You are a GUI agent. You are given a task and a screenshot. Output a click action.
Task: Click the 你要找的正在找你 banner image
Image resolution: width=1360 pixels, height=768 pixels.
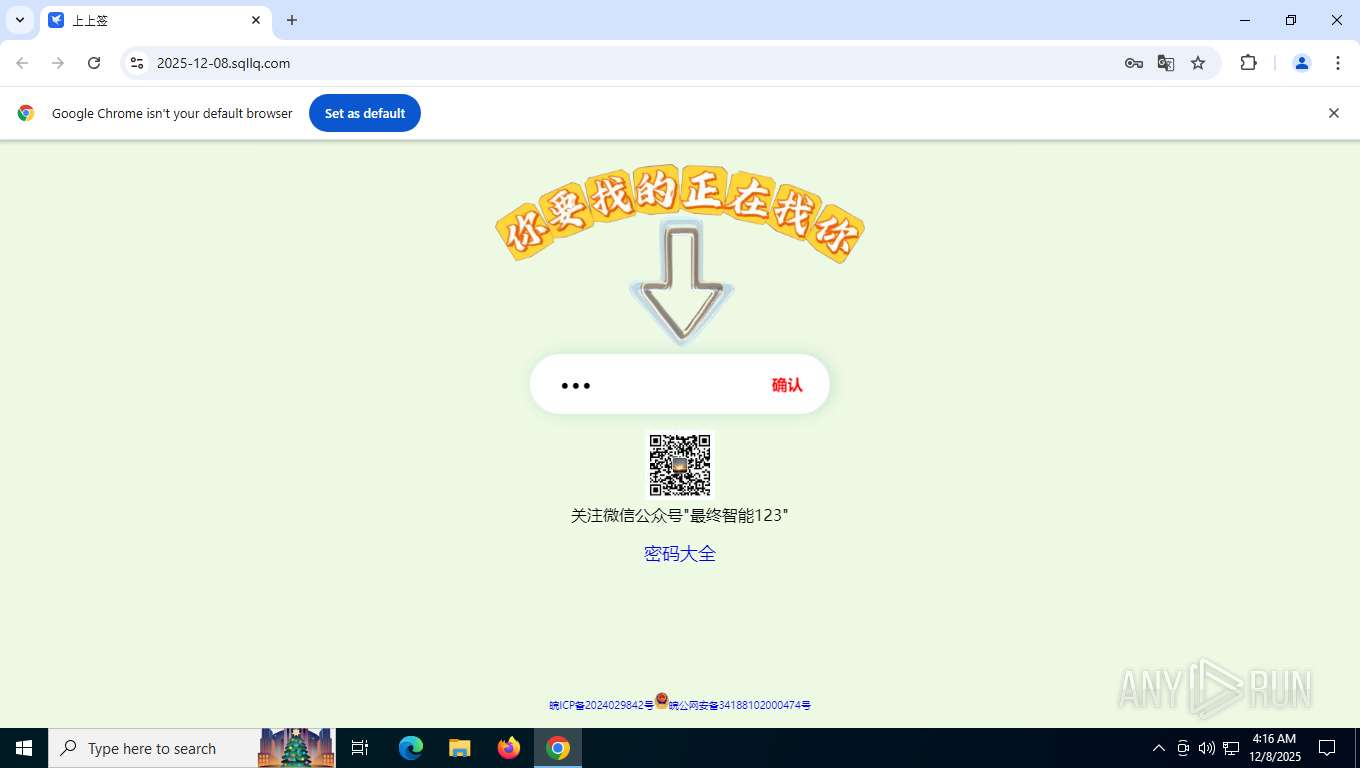point(680,213)
